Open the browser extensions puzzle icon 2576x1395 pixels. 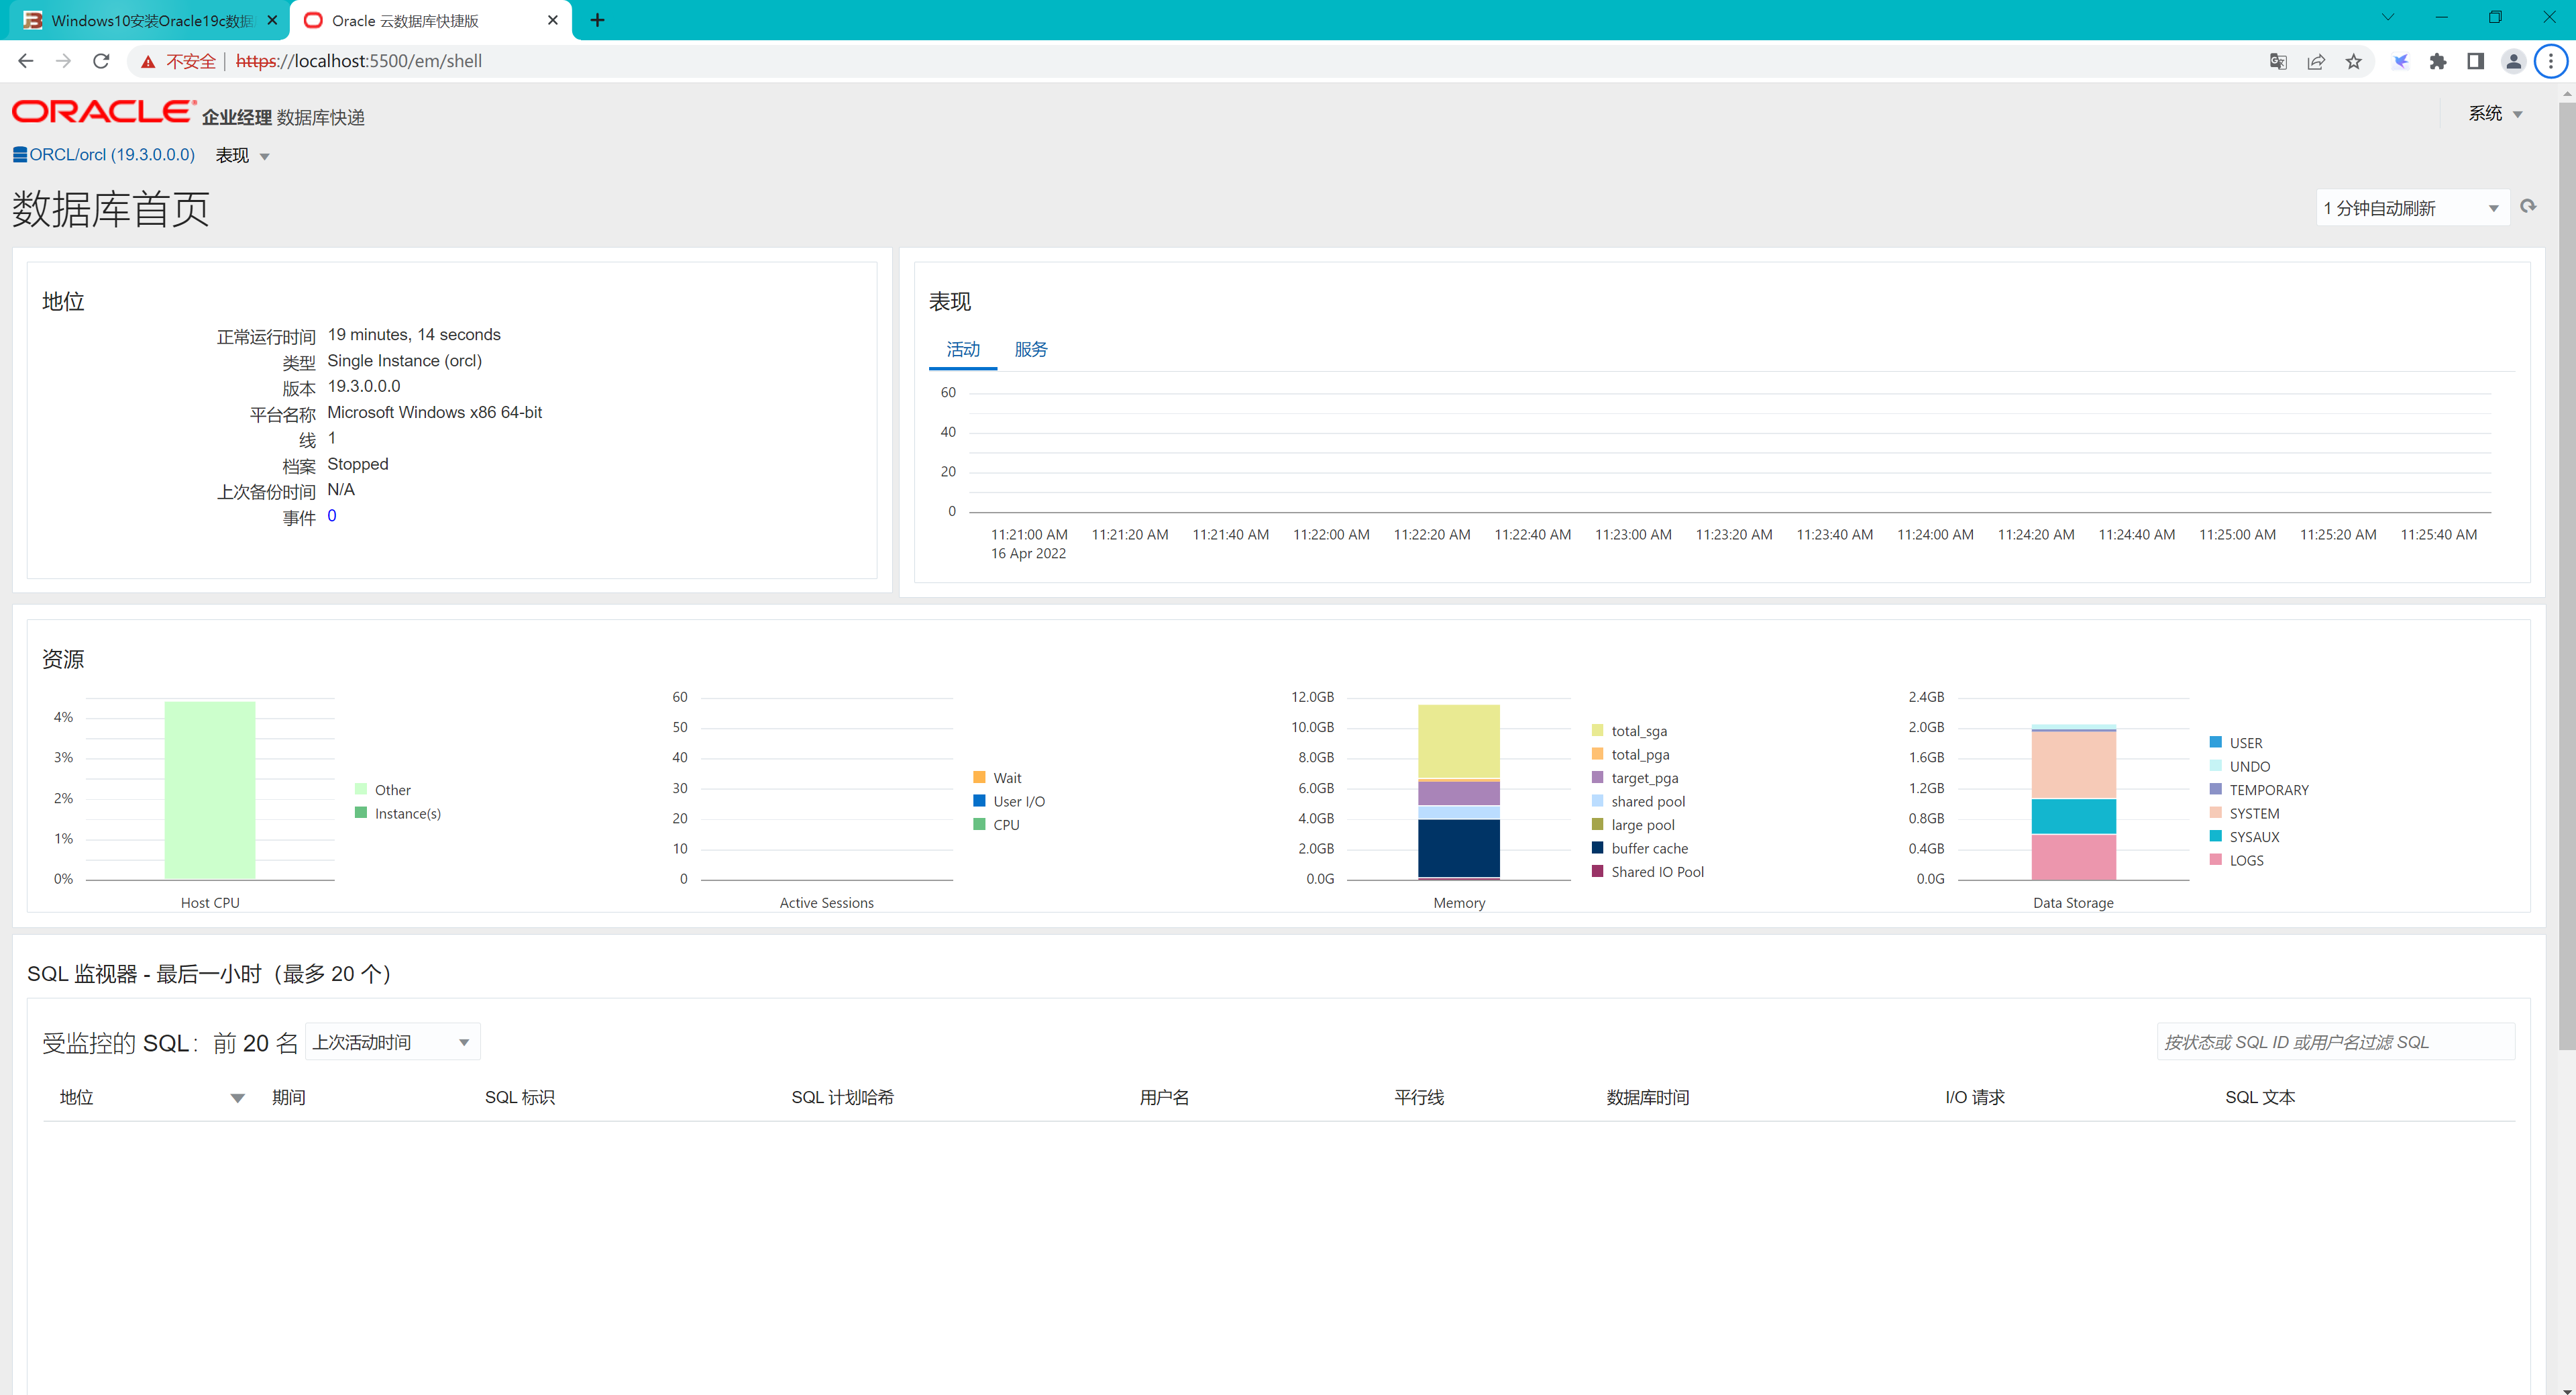(x=2438, y=61)
